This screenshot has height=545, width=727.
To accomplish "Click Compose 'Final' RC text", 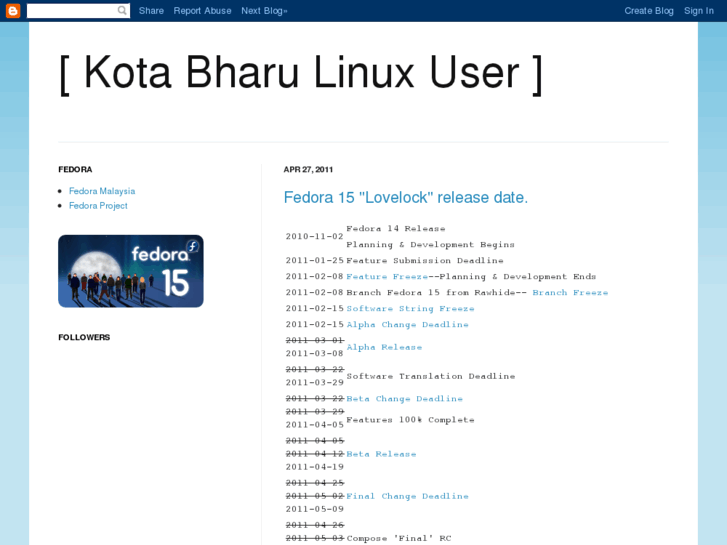I will [399, 539].
